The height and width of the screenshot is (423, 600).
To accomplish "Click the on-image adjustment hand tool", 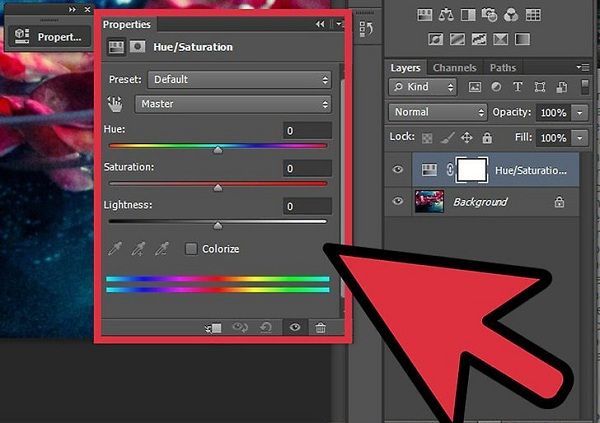I will click(x=116, y=104).
